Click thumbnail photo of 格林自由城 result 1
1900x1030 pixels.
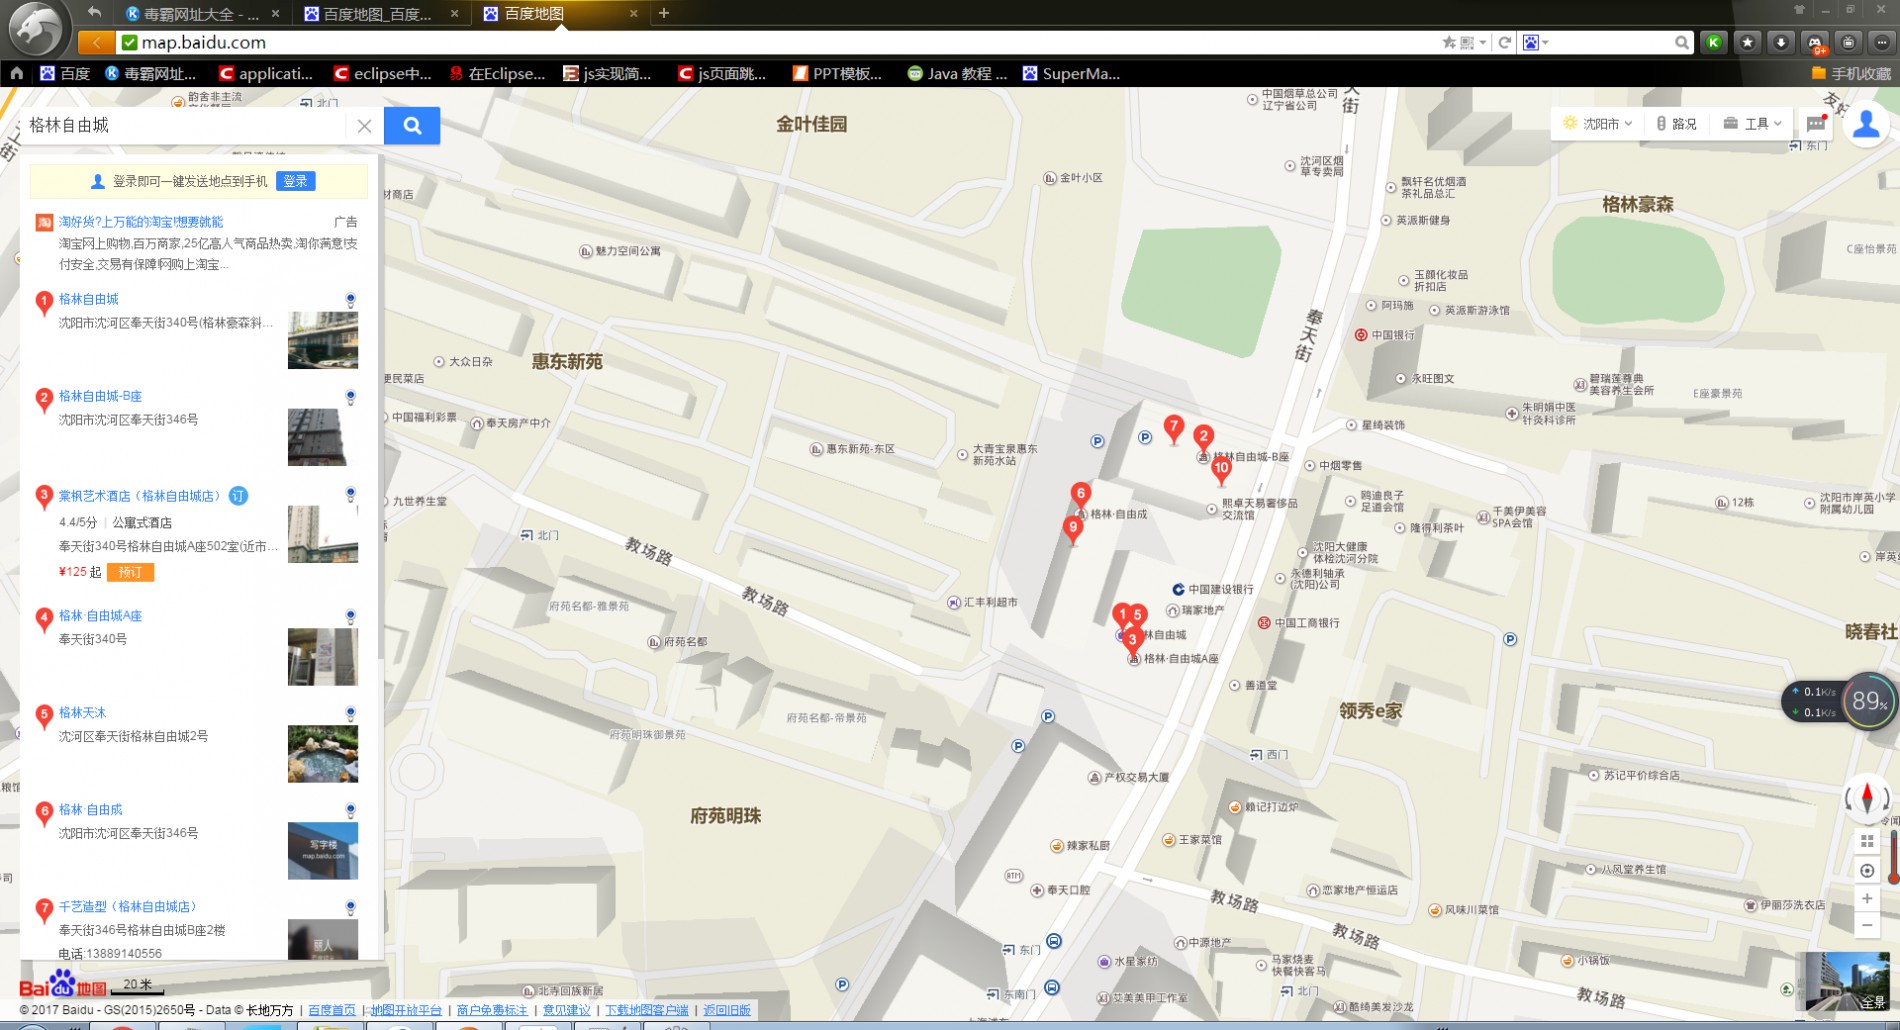pos(322,340)
